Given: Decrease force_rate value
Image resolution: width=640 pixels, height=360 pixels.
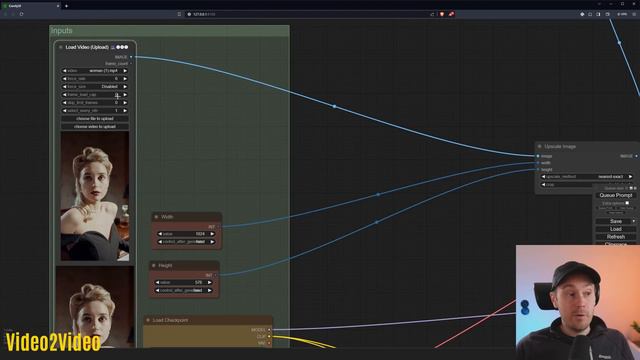Looking at the screenshot, I should [x=64, y=79].
